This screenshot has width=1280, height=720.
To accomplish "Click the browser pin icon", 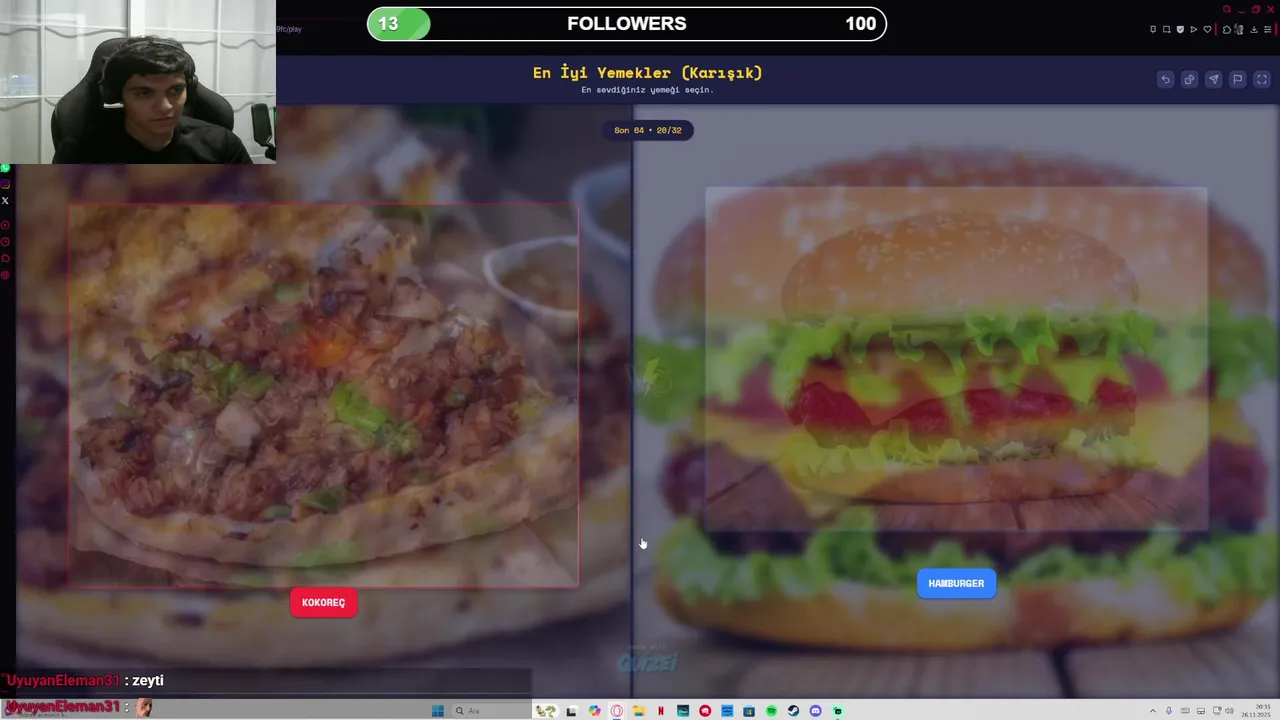I will [1153, 29].
